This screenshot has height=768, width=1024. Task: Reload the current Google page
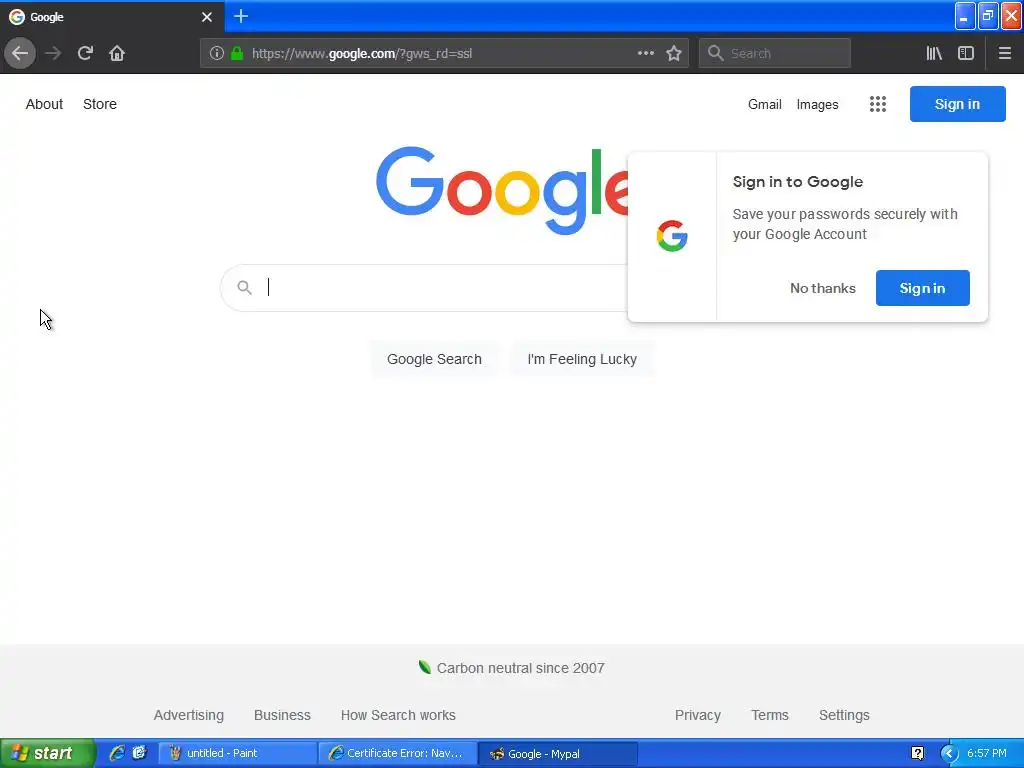[85, 54]
